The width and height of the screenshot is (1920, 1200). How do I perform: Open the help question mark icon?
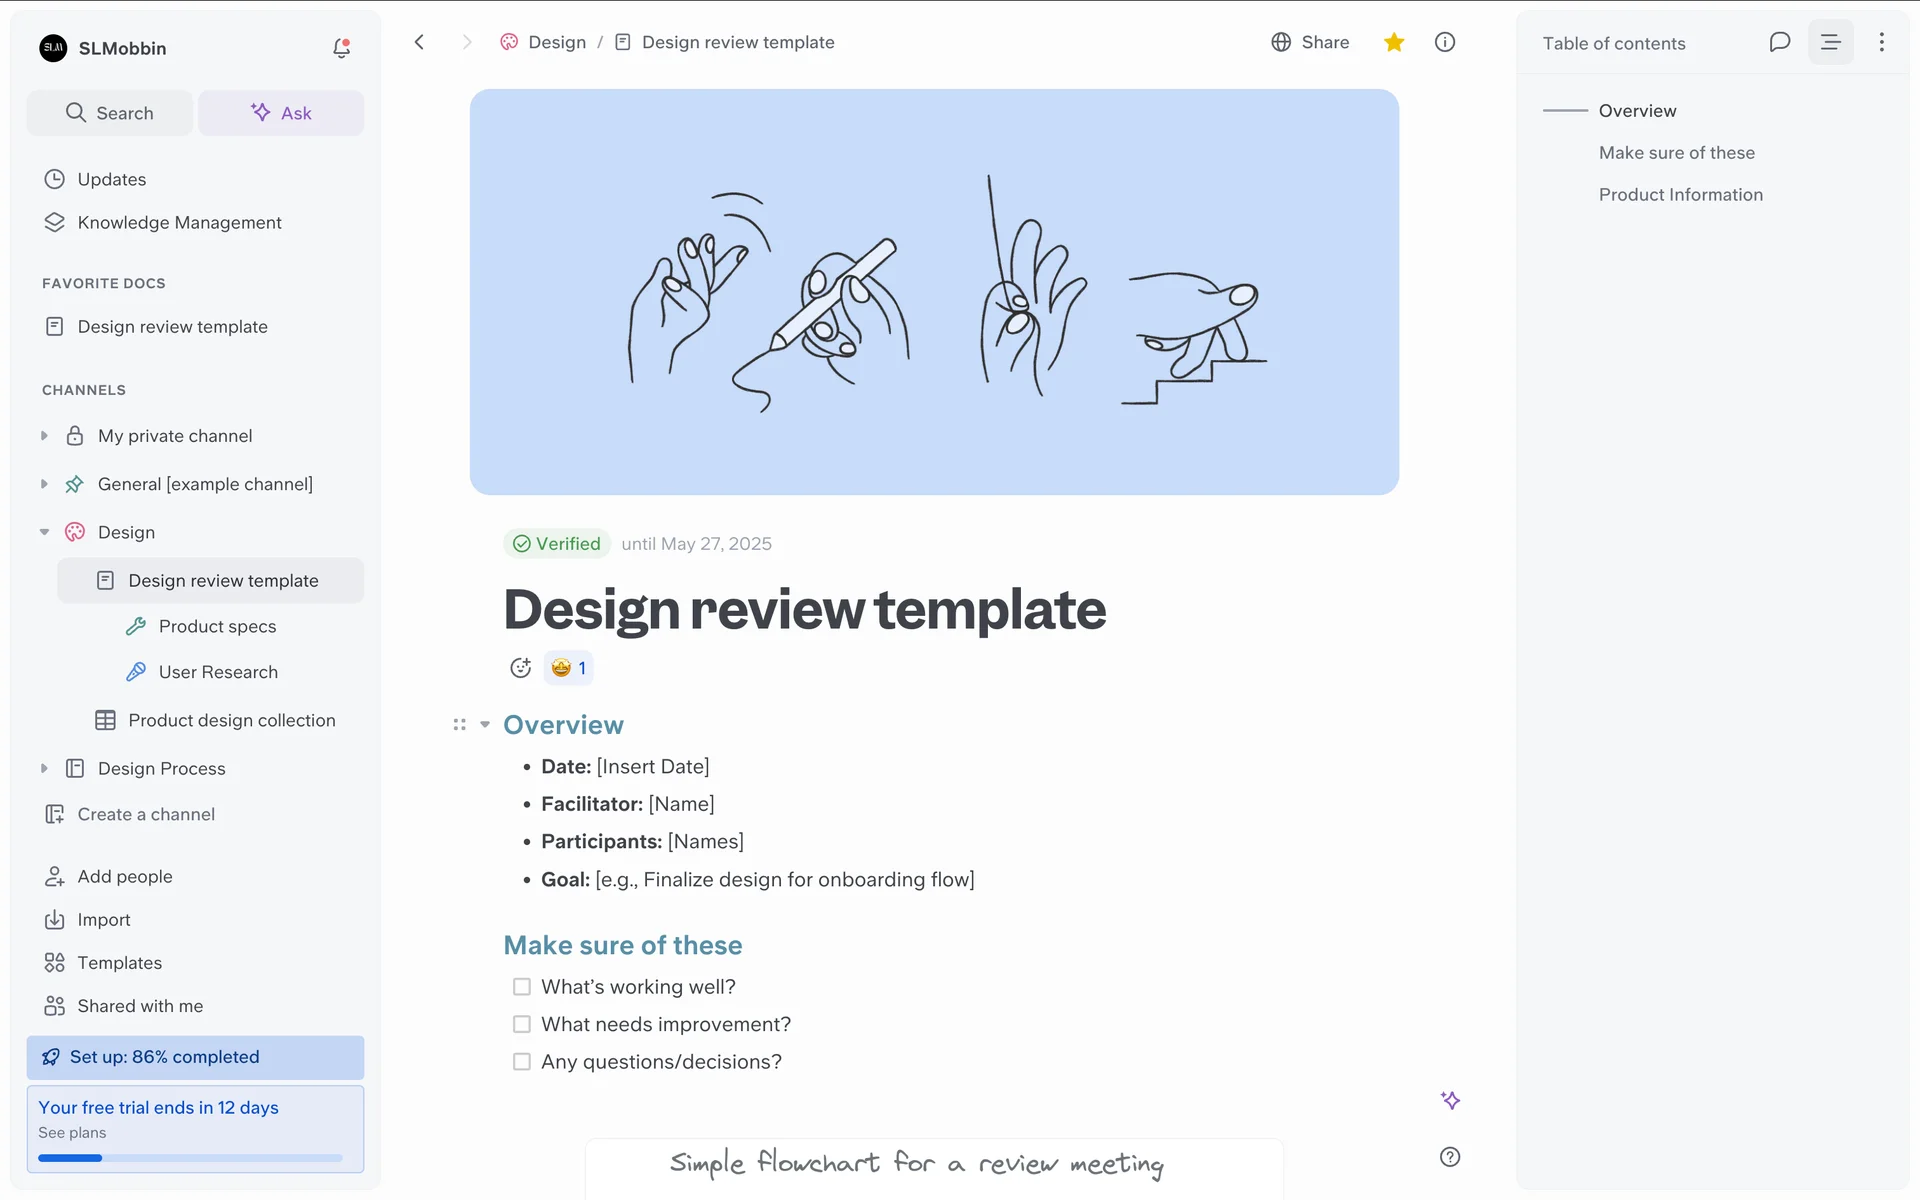pyautogui.click(x=1450, y=1157)
